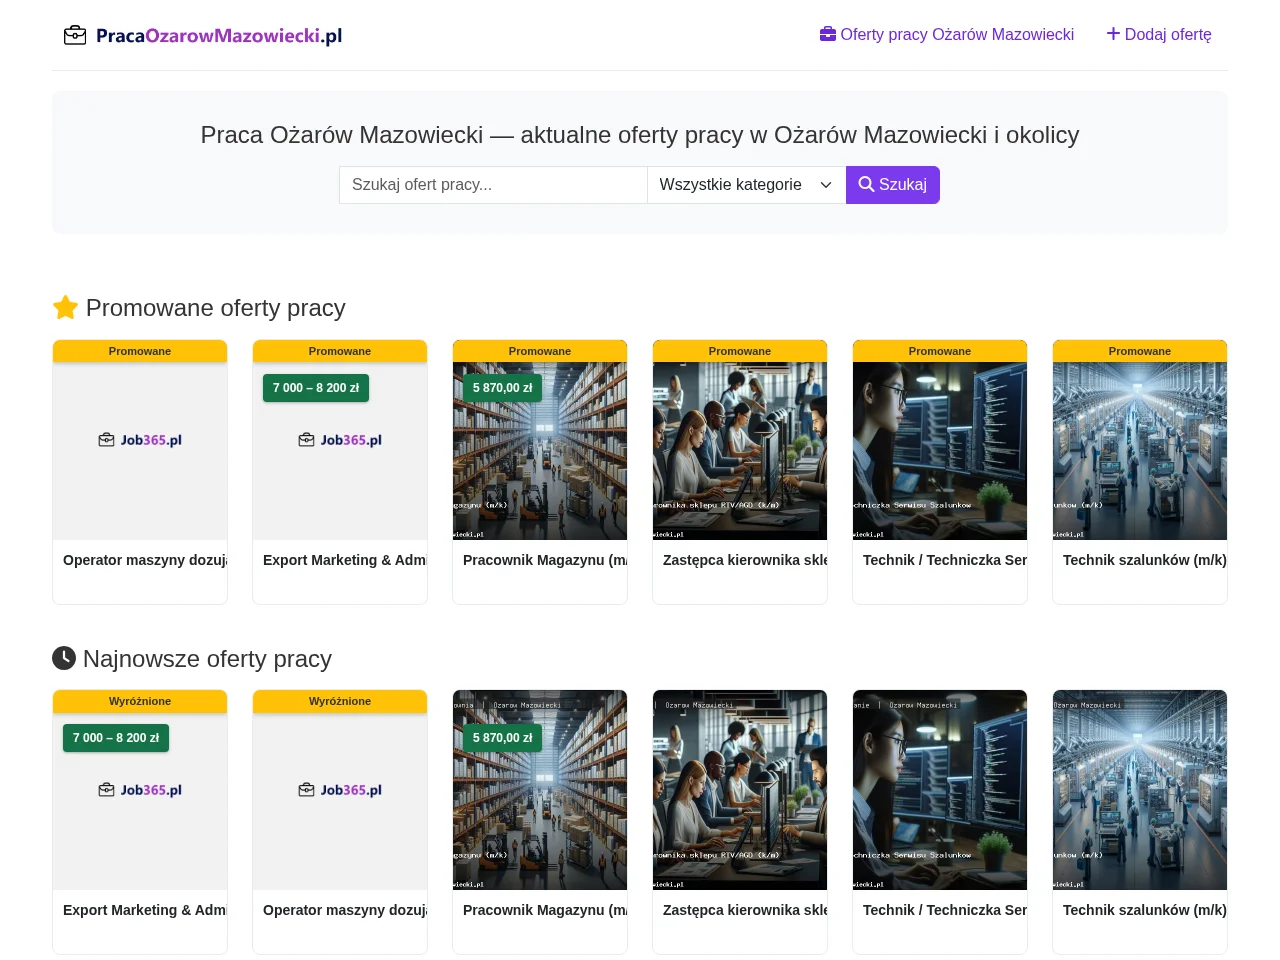The width and height of the screenshot is (1280, 960).
Task: Click Wyróżnione label above newest Export Marketing card
Action: click(x=140, y=701)
